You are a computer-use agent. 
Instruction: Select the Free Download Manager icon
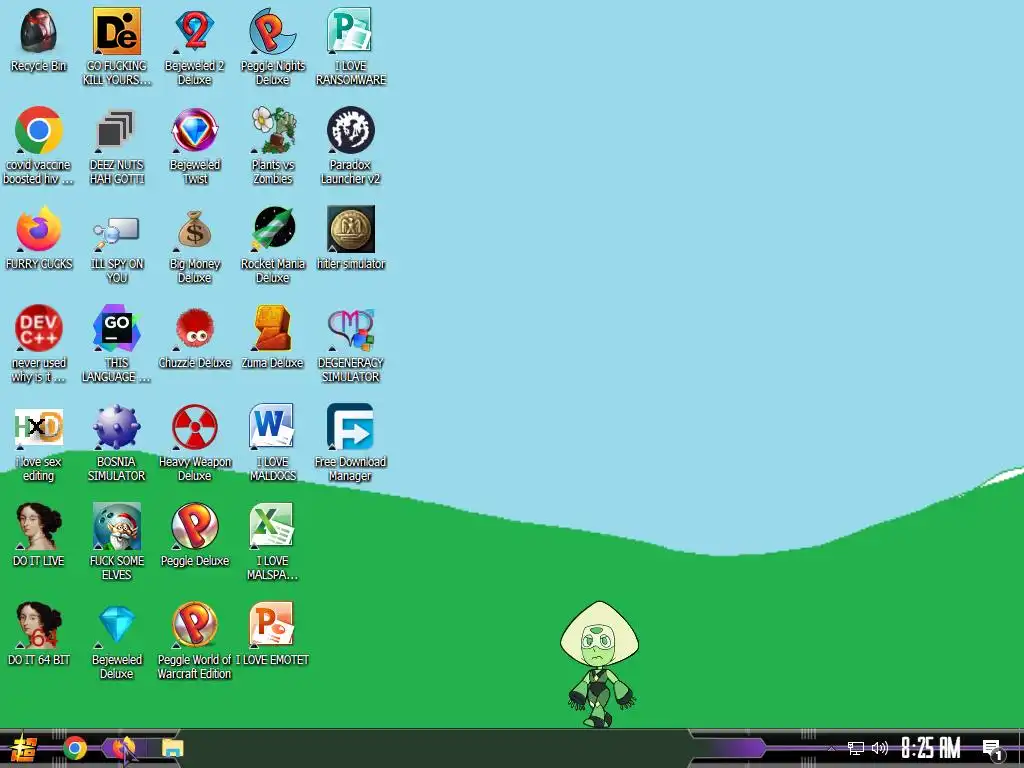[350, 427]
